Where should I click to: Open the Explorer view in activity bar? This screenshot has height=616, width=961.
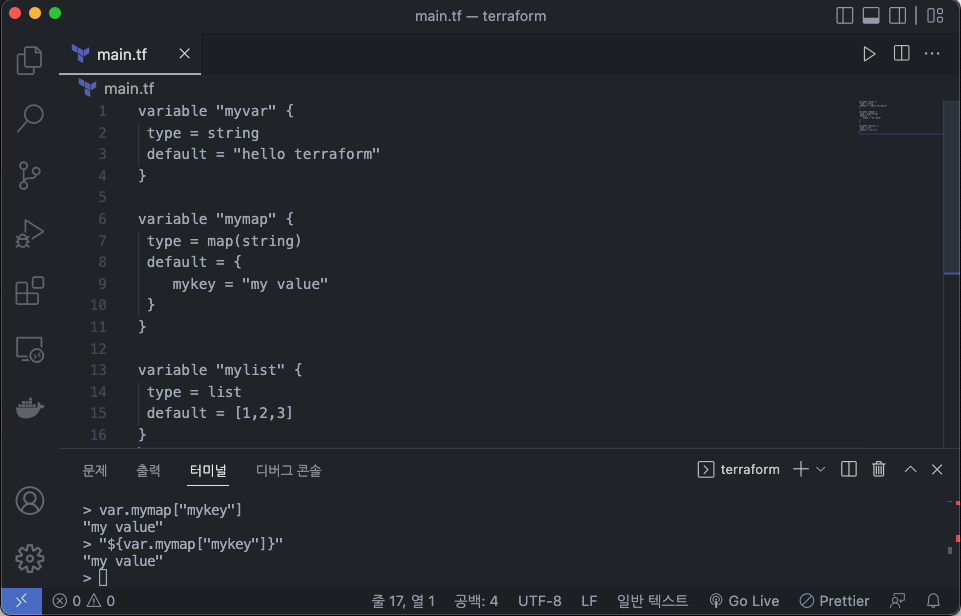29,60
